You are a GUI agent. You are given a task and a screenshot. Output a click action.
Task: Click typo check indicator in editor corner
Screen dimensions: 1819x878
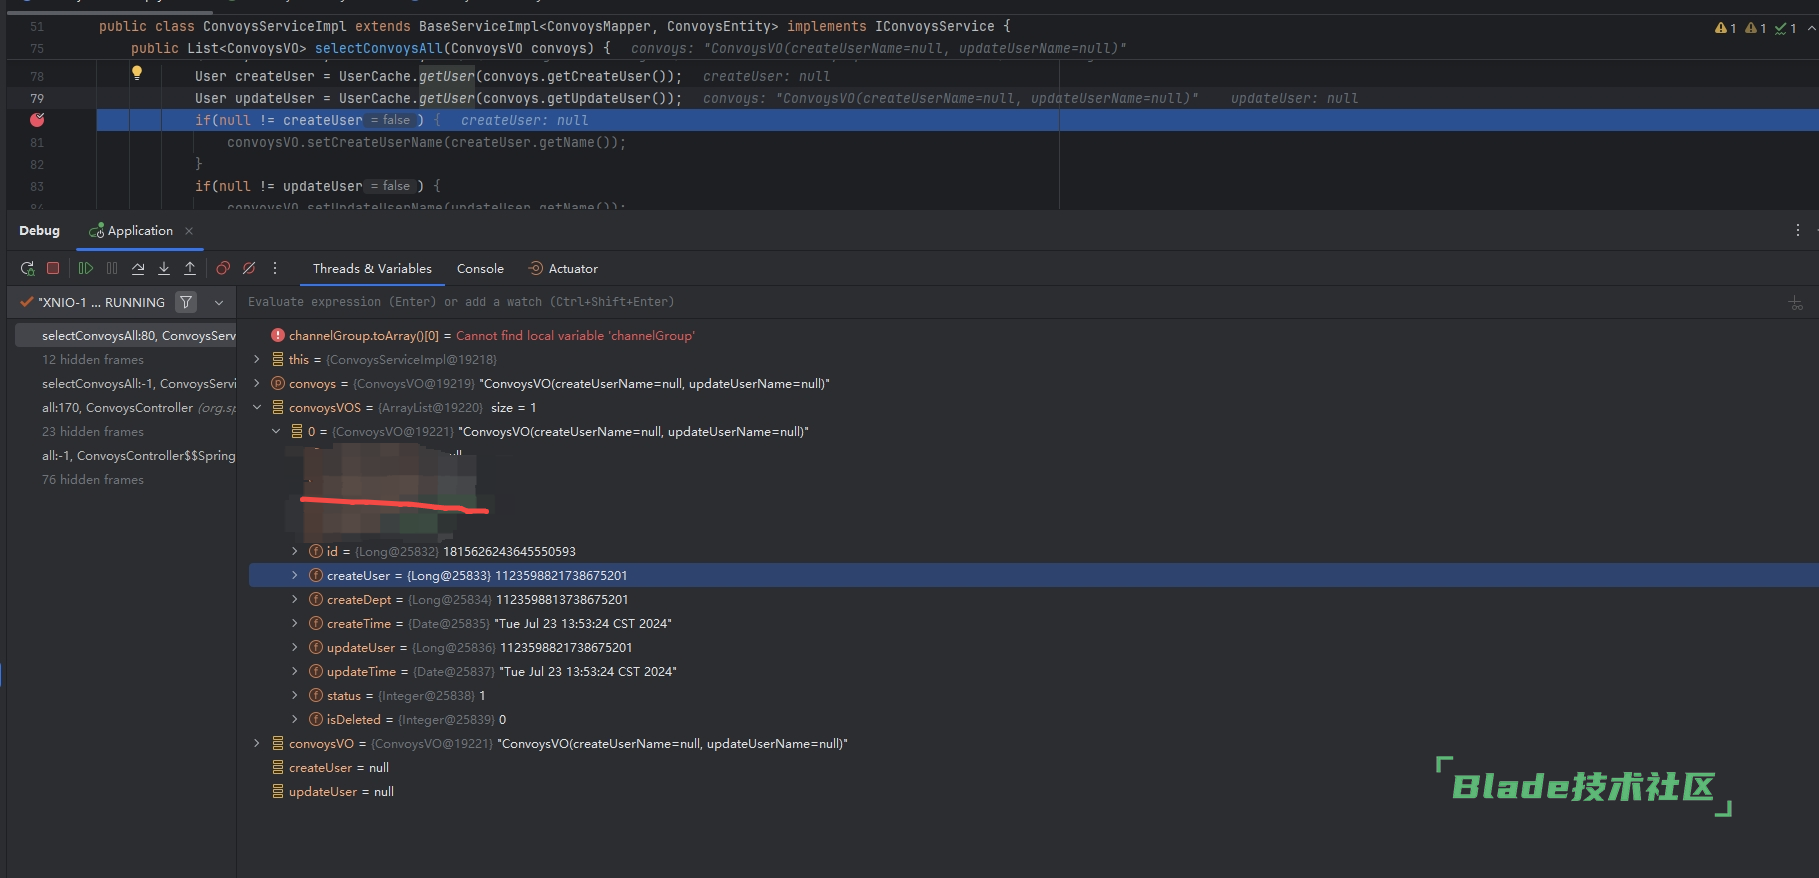[1786, 28]
